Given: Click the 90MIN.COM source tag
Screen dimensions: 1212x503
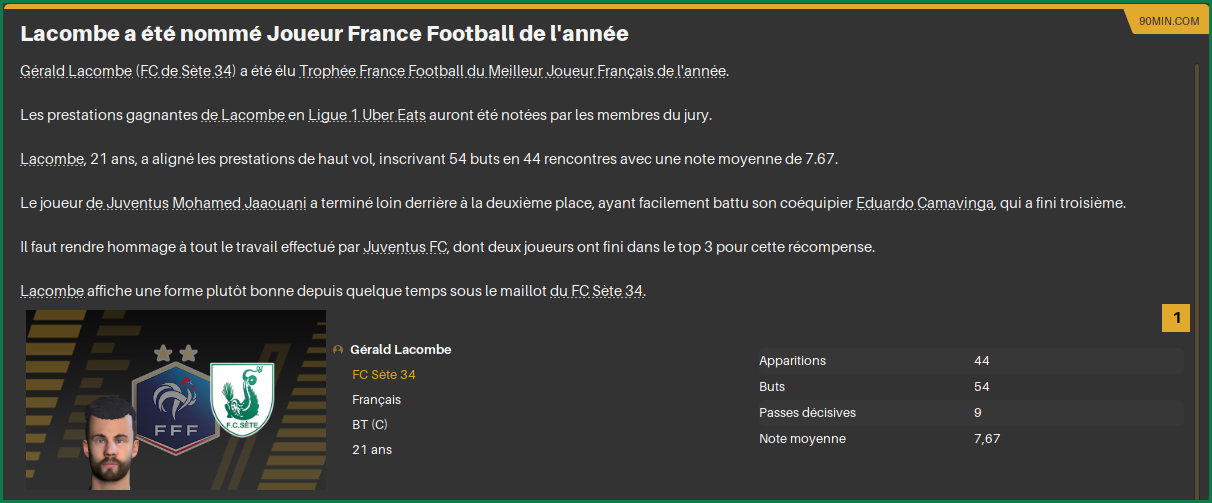Looking at the screenshot, I should [x=1168, y=21].
